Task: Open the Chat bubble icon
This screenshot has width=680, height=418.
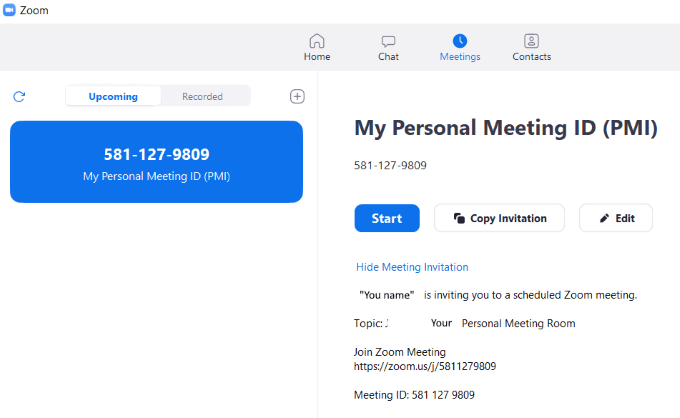Action: [388, 41]
